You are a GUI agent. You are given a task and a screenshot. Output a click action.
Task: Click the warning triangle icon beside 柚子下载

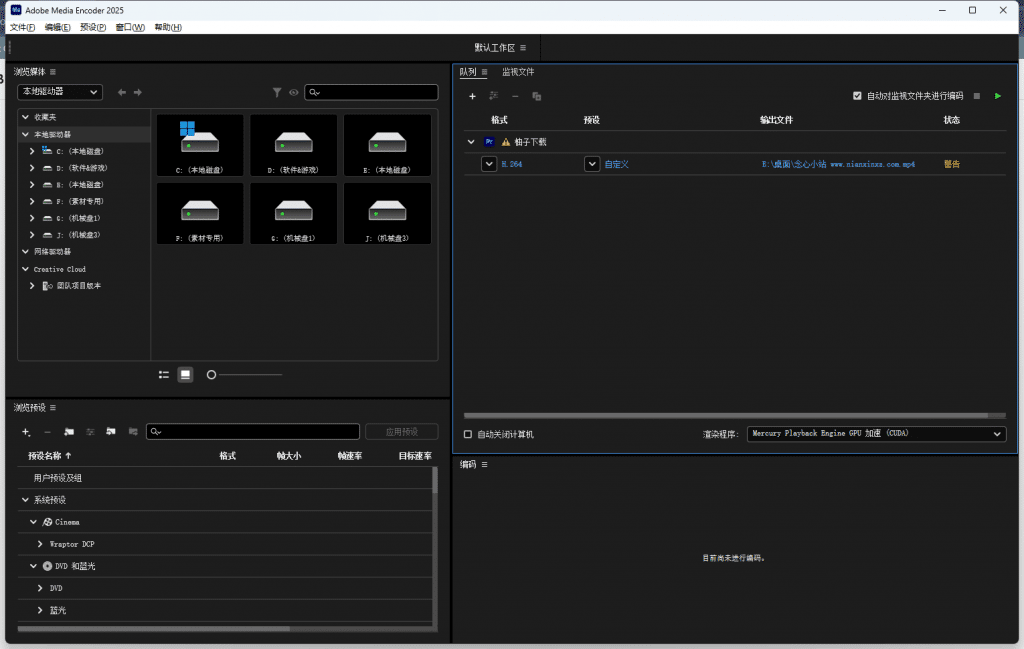click(505, 142)
